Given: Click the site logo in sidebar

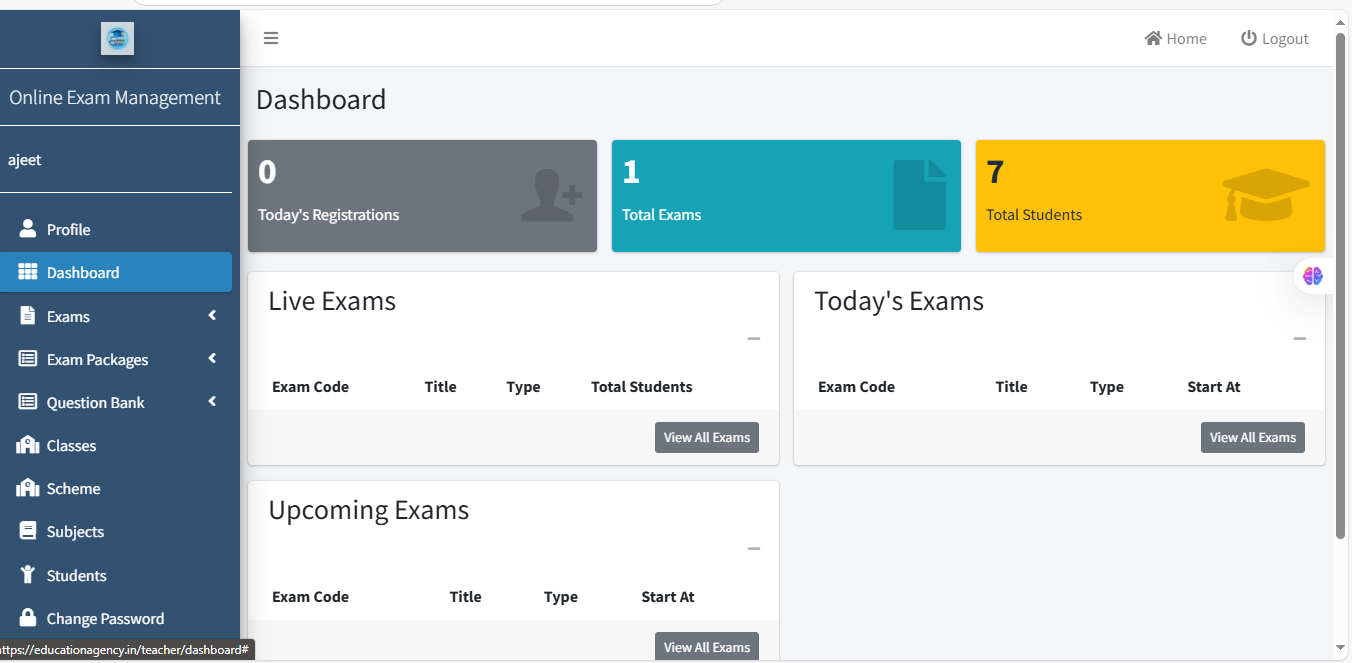Looking at the screenshot, I should click(x=117, y=39).
